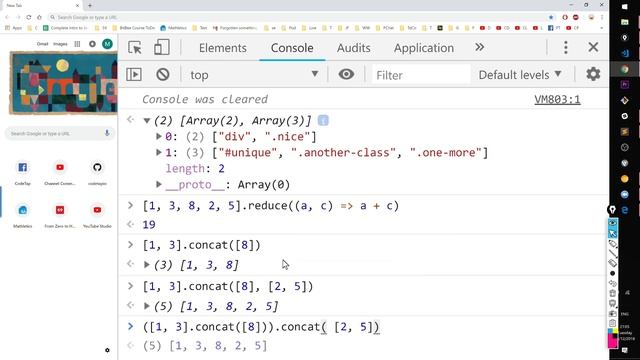640x360 pixels.
Task: Select the Console tab
Action: click(x=292, y=48)
